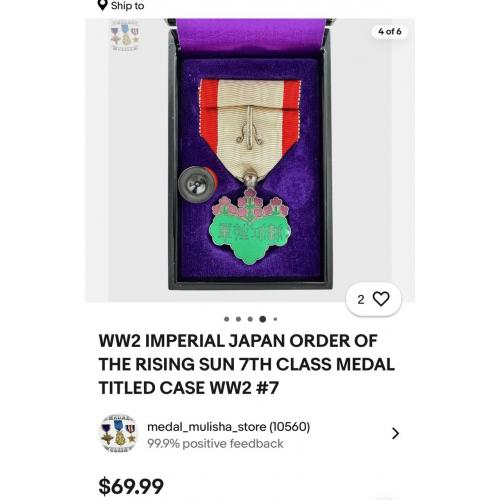Click the heart watchlist icon
Viewport: 500px width, 500px height.
coord(381,298)
